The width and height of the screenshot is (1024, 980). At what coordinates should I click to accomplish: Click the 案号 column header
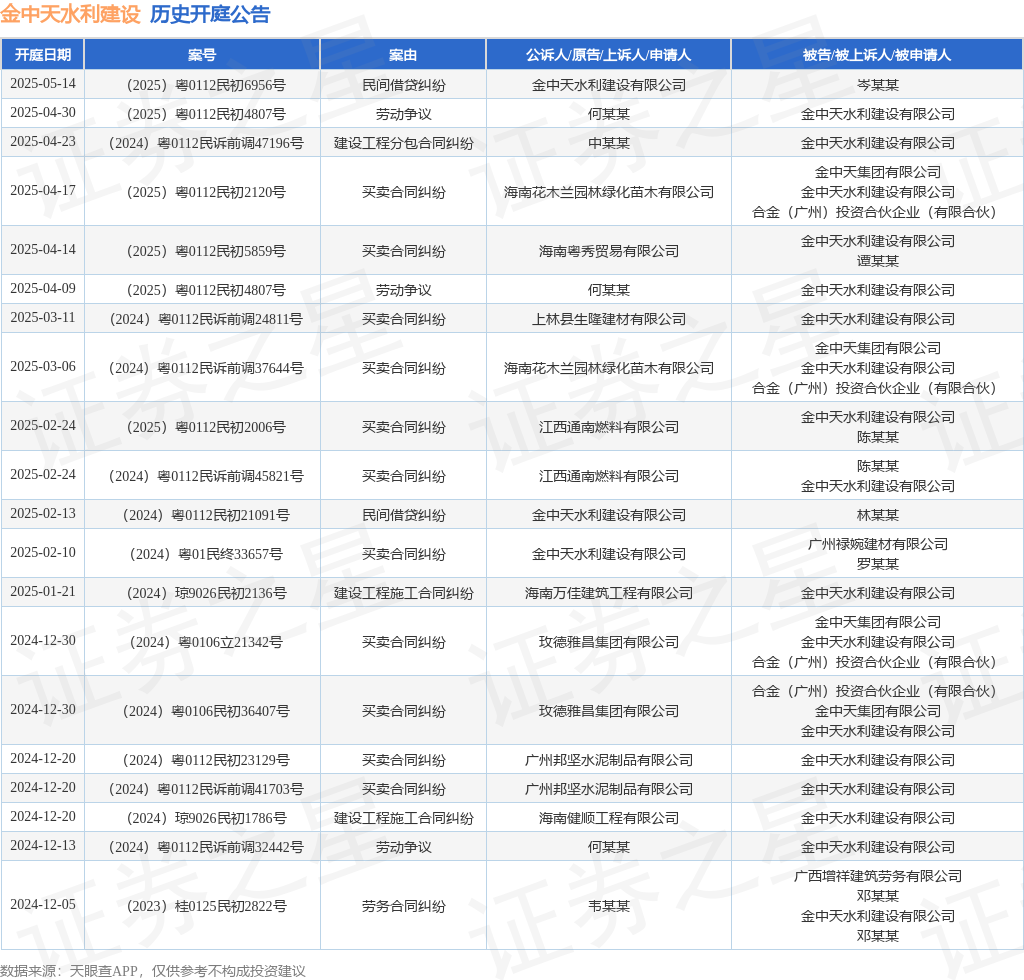(x=202, y=55)
